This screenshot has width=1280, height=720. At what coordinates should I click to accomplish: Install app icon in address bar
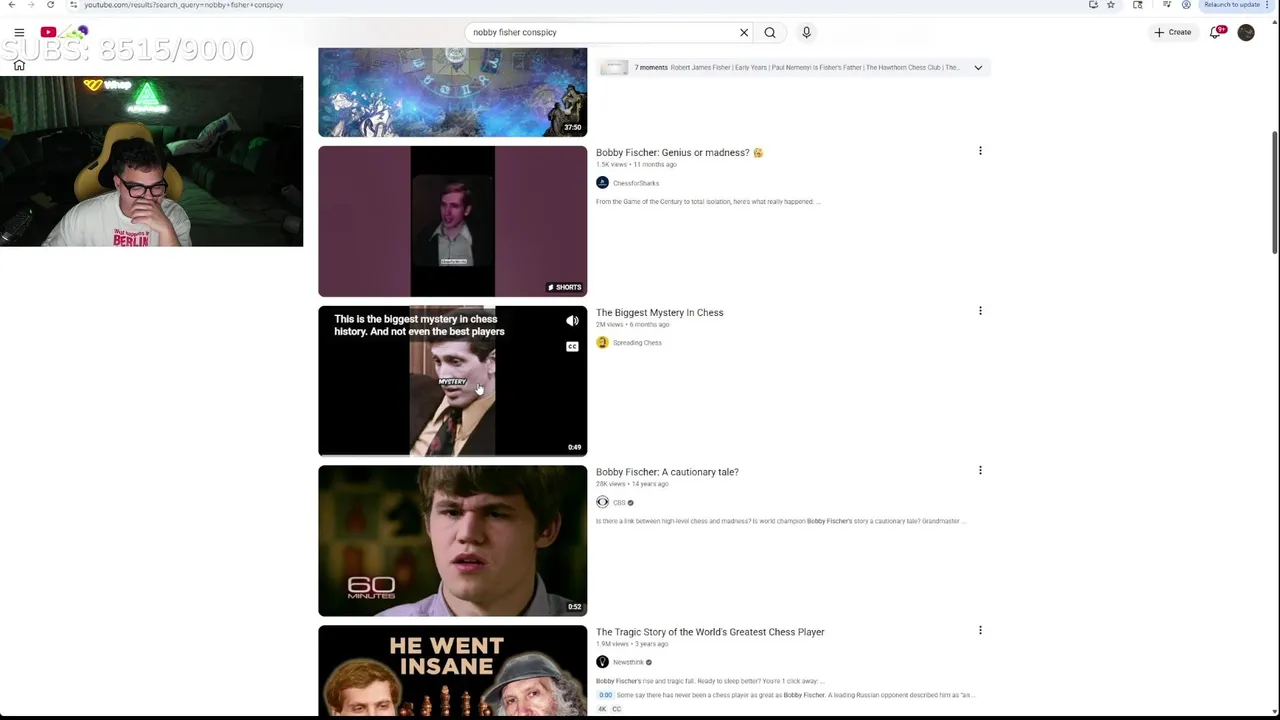pos(1093,5)
